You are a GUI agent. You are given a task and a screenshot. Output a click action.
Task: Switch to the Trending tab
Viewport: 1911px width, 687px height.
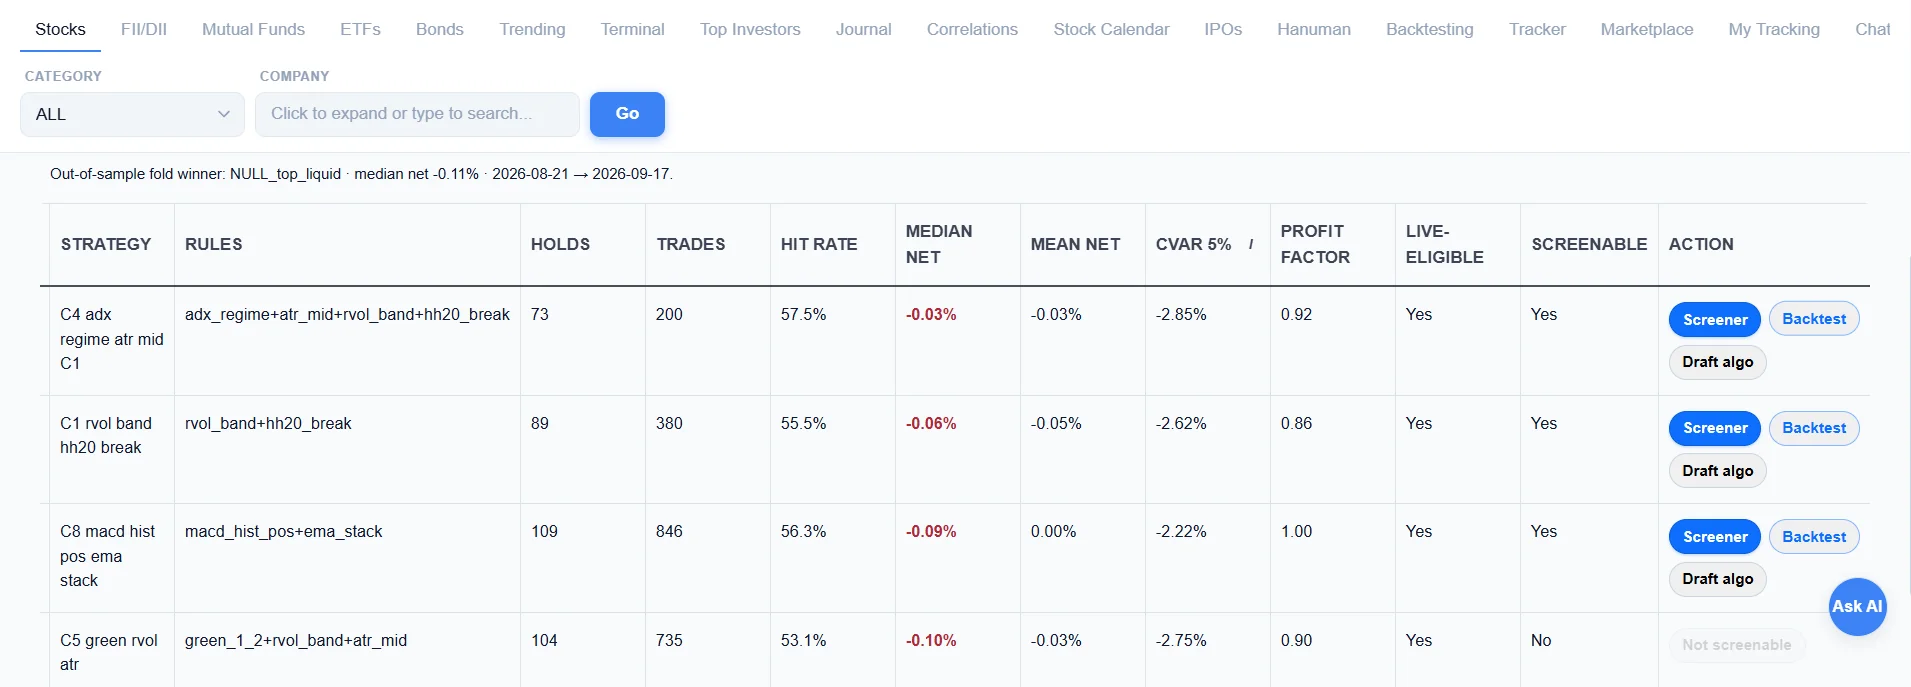pyautogui.click(x=532, y=29)
